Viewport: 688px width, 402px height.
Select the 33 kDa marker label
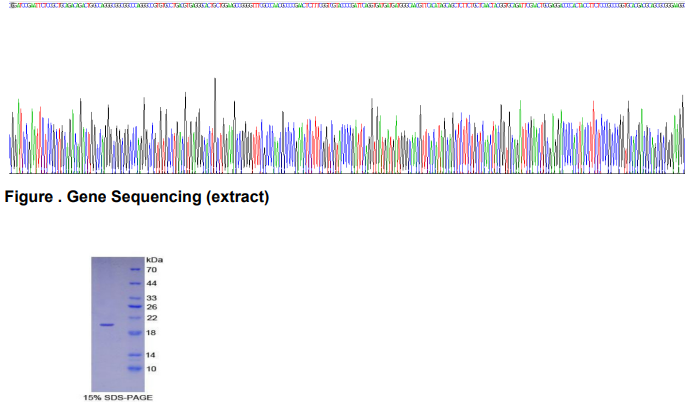tap(151, 298)
